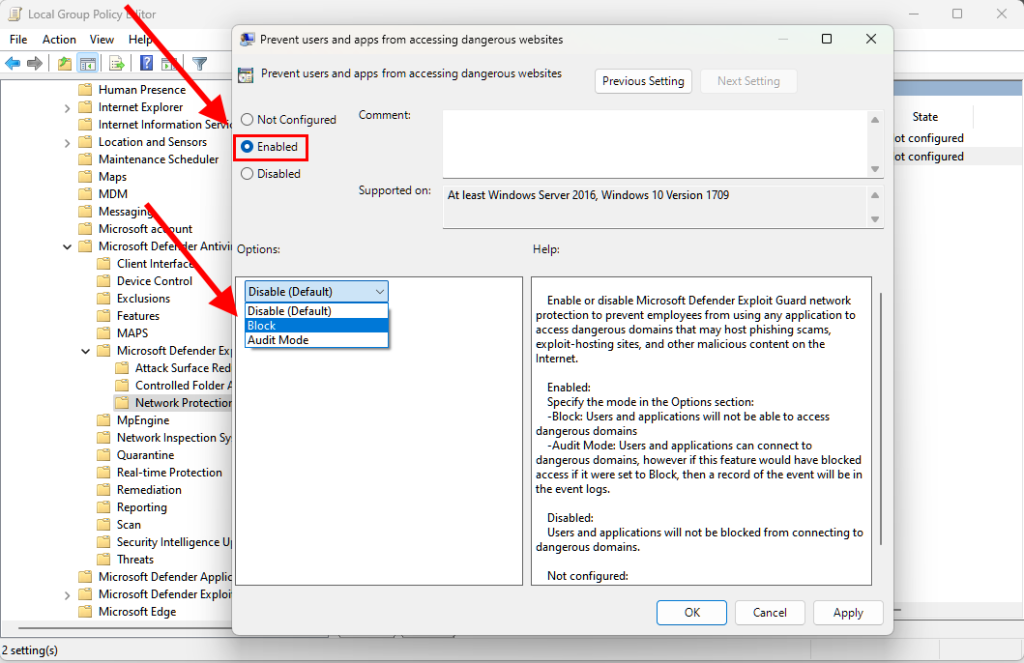This screenshot has width=1024, height=663.
Task: Click the Quarantine folder icon in tree
Action: point(104,455)
